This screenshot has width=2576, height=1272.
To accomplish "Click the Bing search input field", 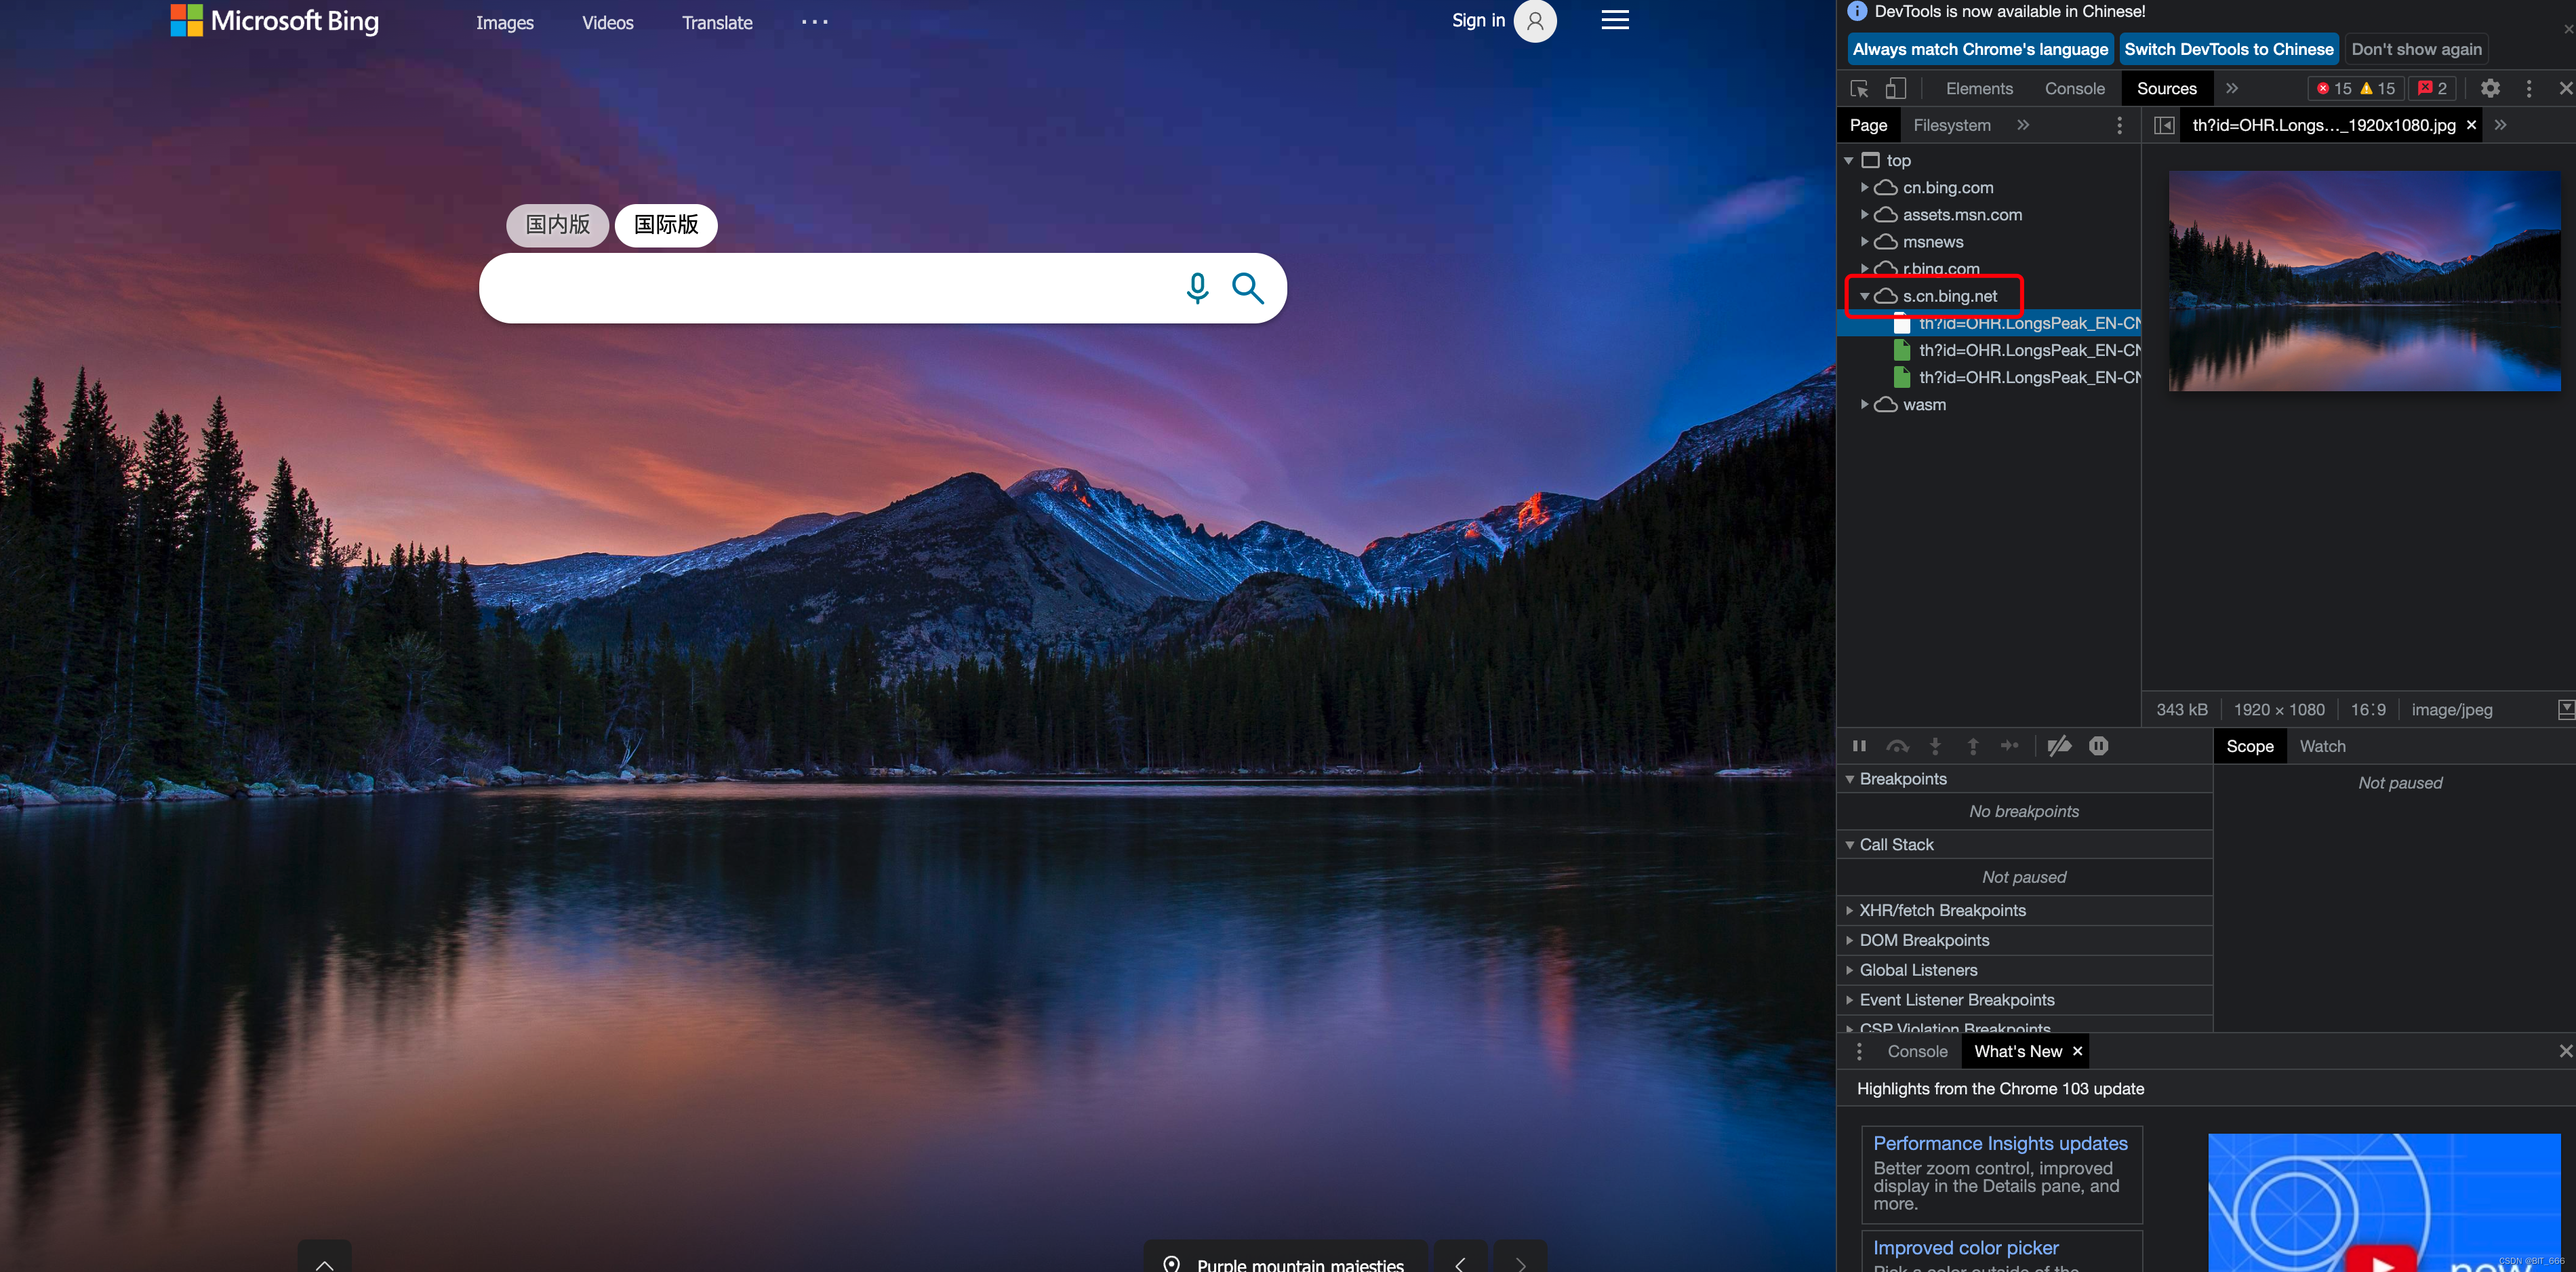I will click(830, 288).
